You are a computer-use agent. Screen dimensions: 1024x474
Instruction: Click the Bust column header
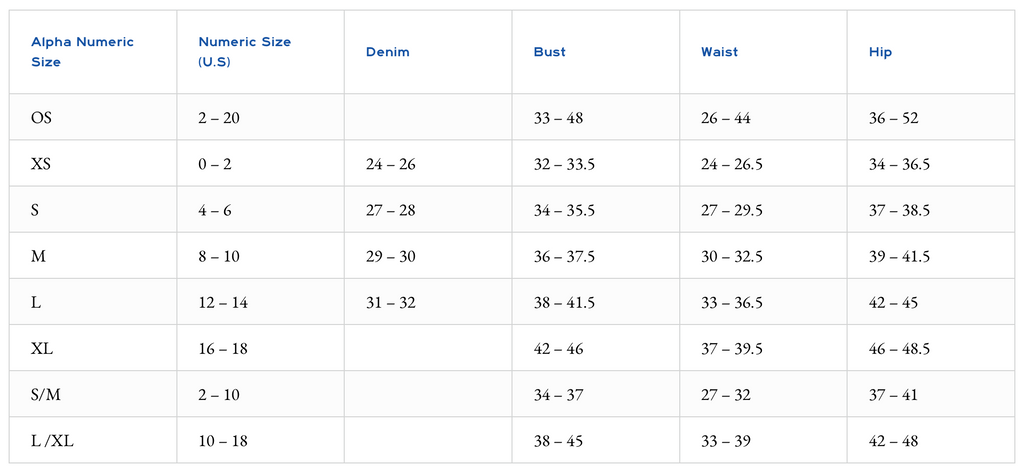point(550,52)
